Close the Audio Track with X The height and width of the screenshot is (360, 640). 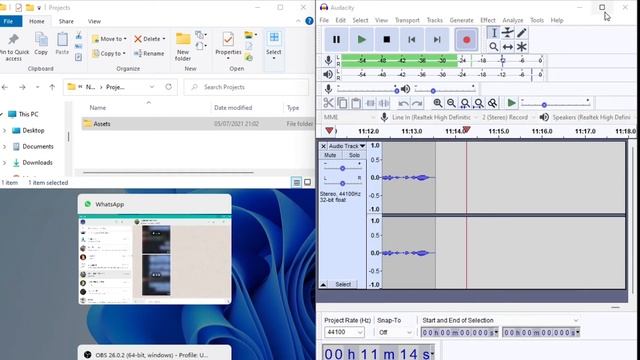click(323, 146)
